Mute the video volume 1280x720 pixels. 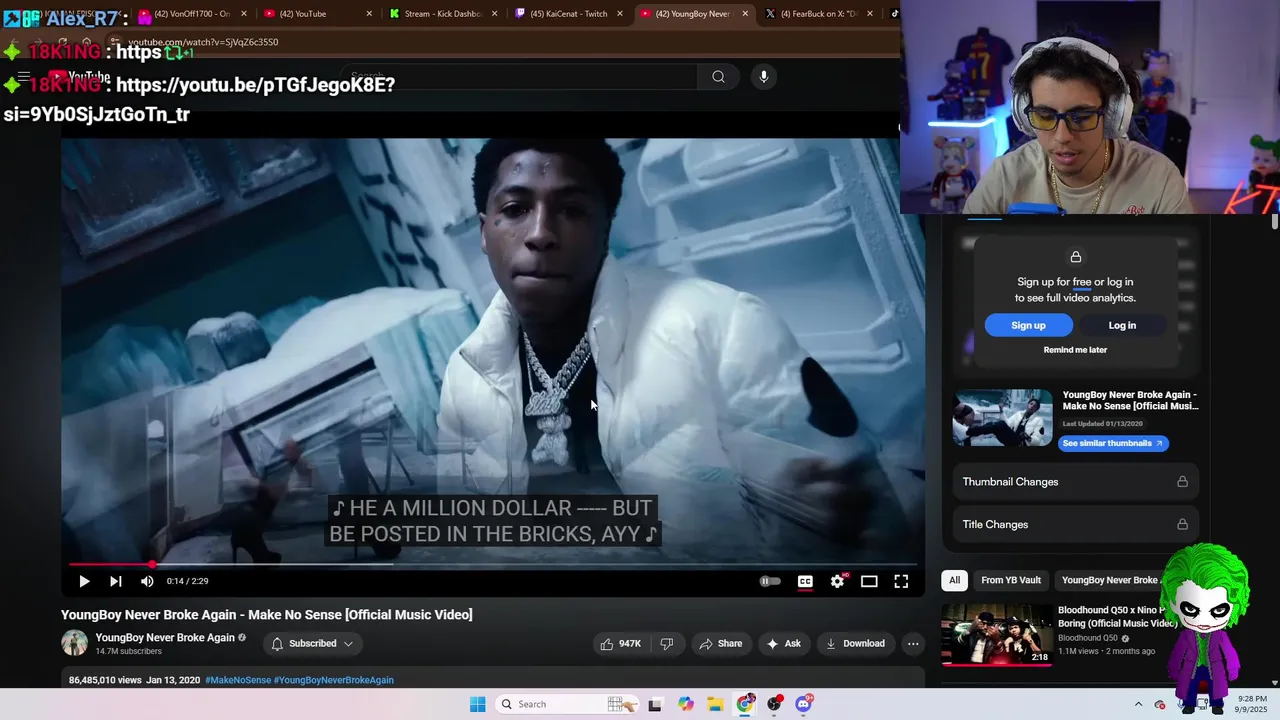147,581
